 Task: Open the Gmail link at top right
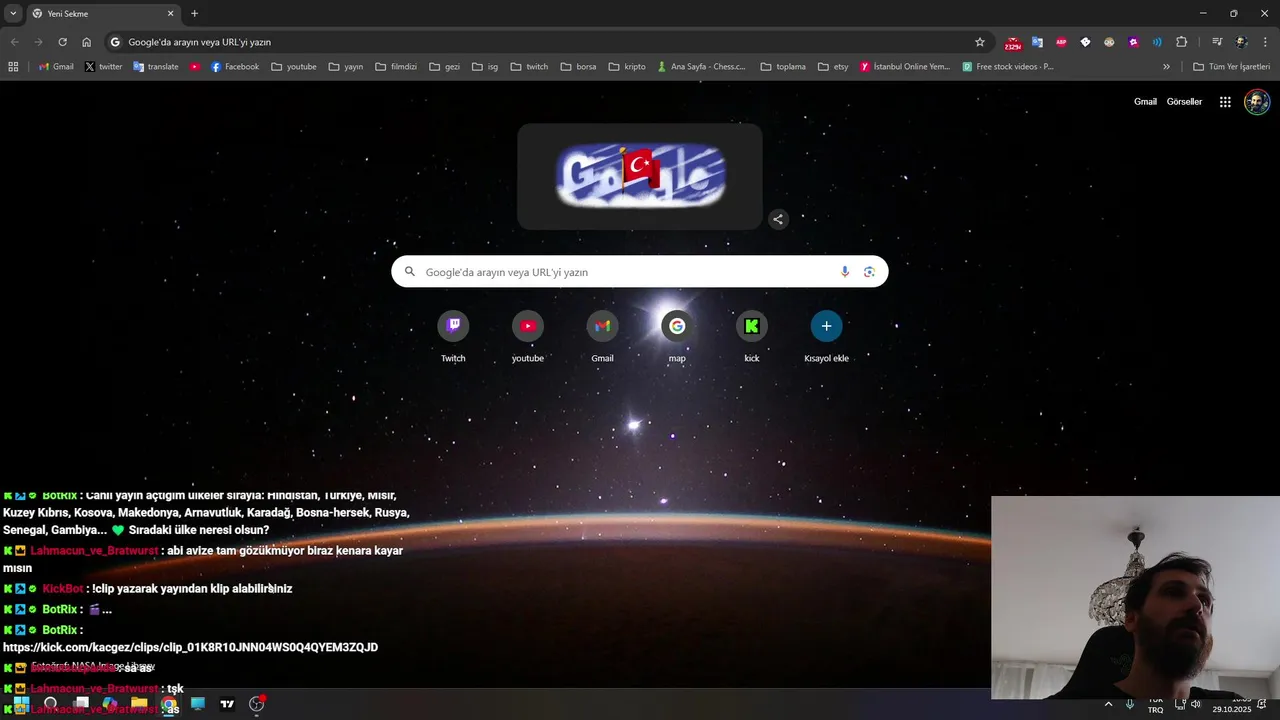click(1145, 102)
